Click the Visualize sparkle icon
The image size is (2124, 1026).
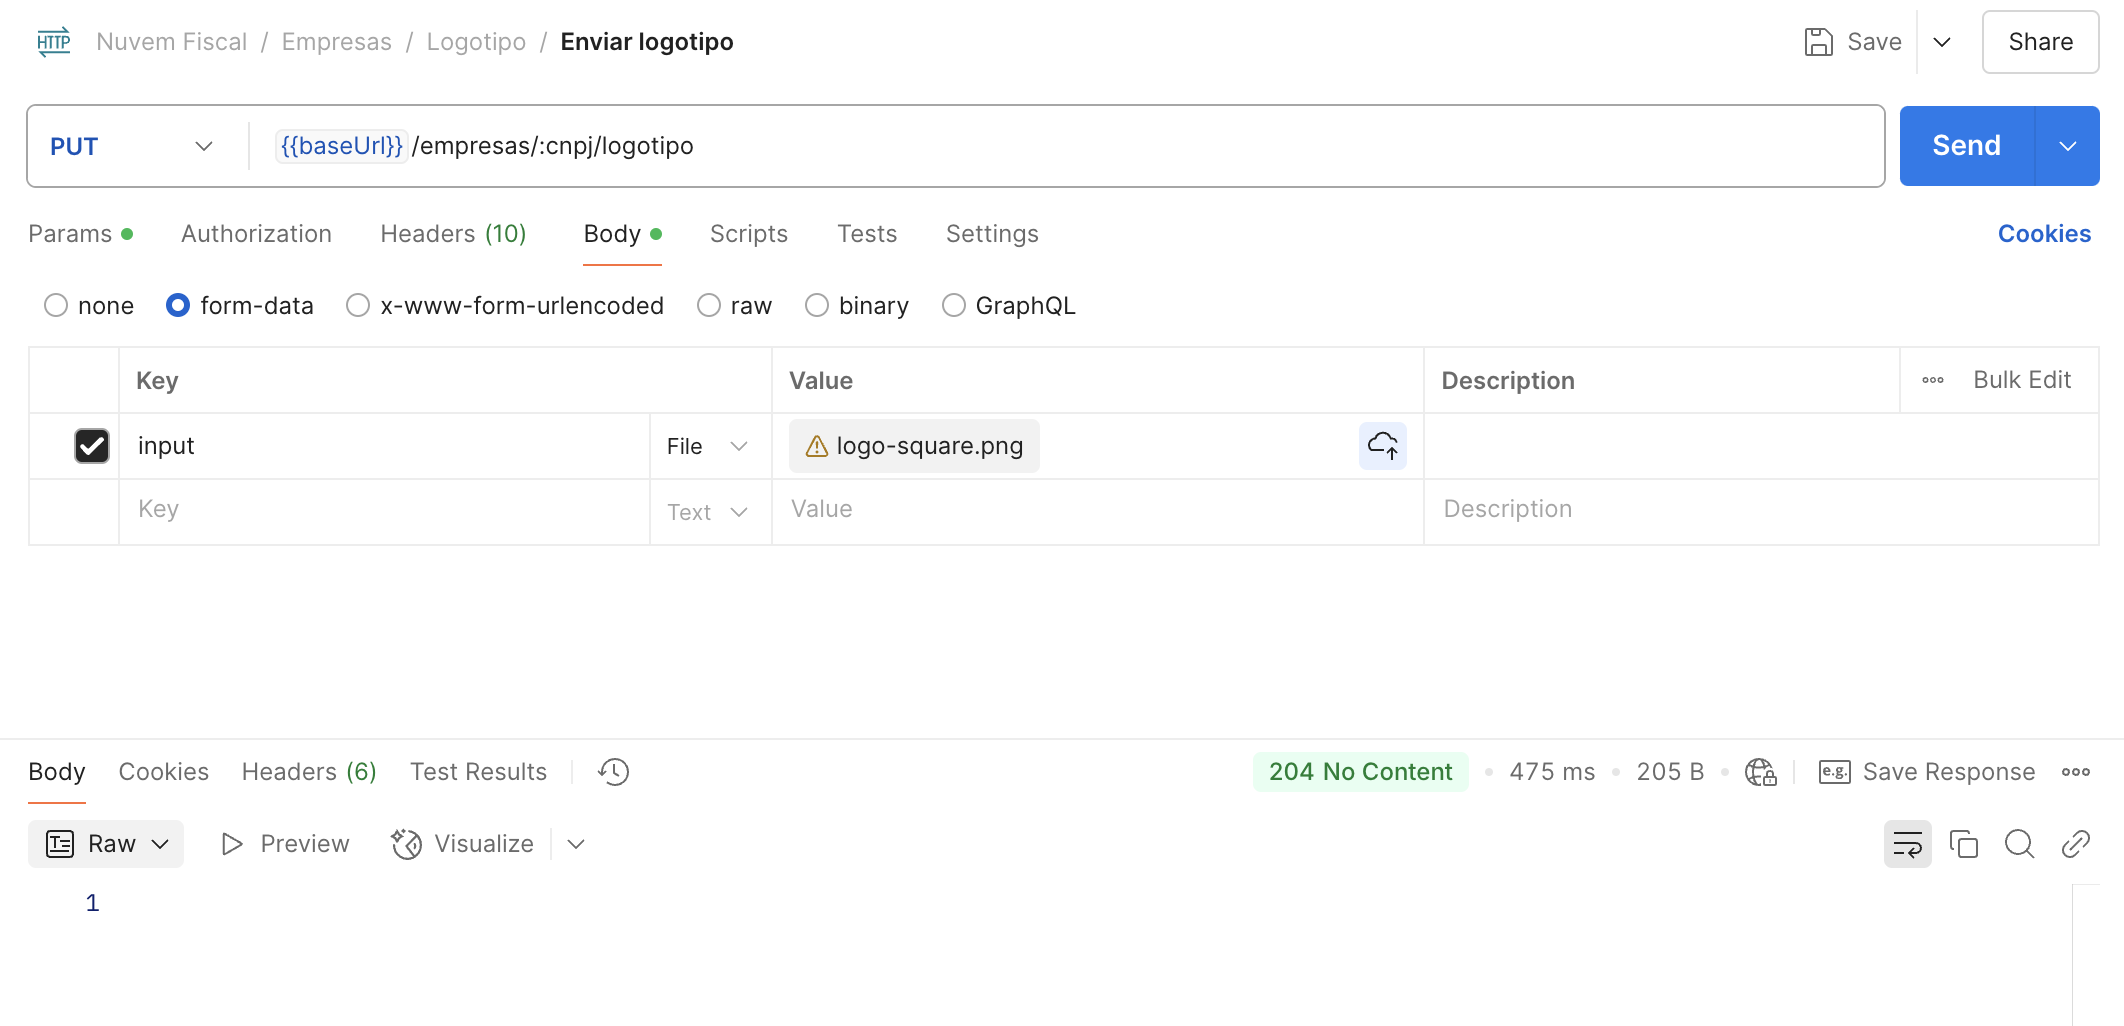point(406,844)
